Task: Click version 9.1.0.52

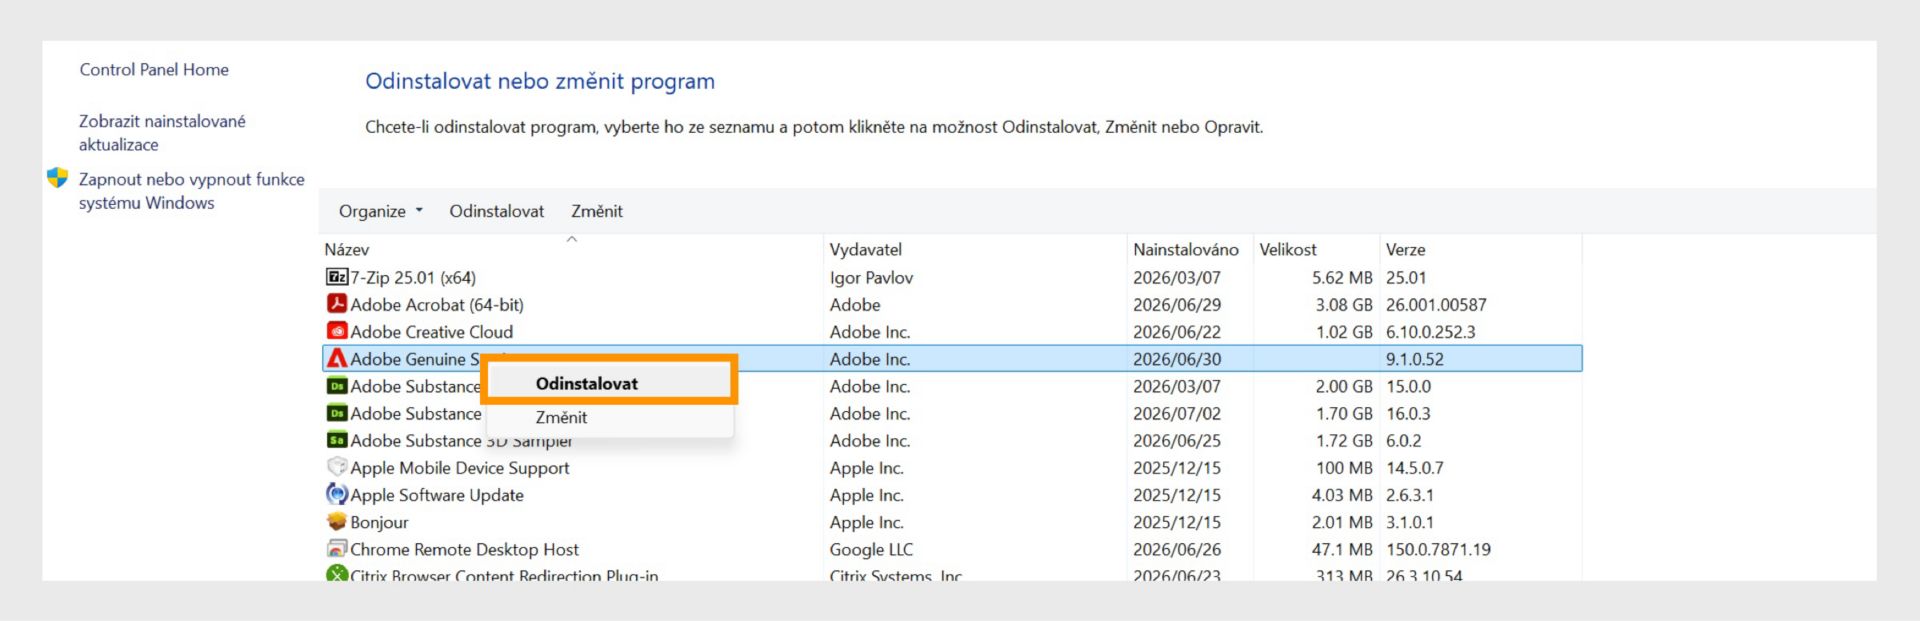Action: [x=1415, y=358]
